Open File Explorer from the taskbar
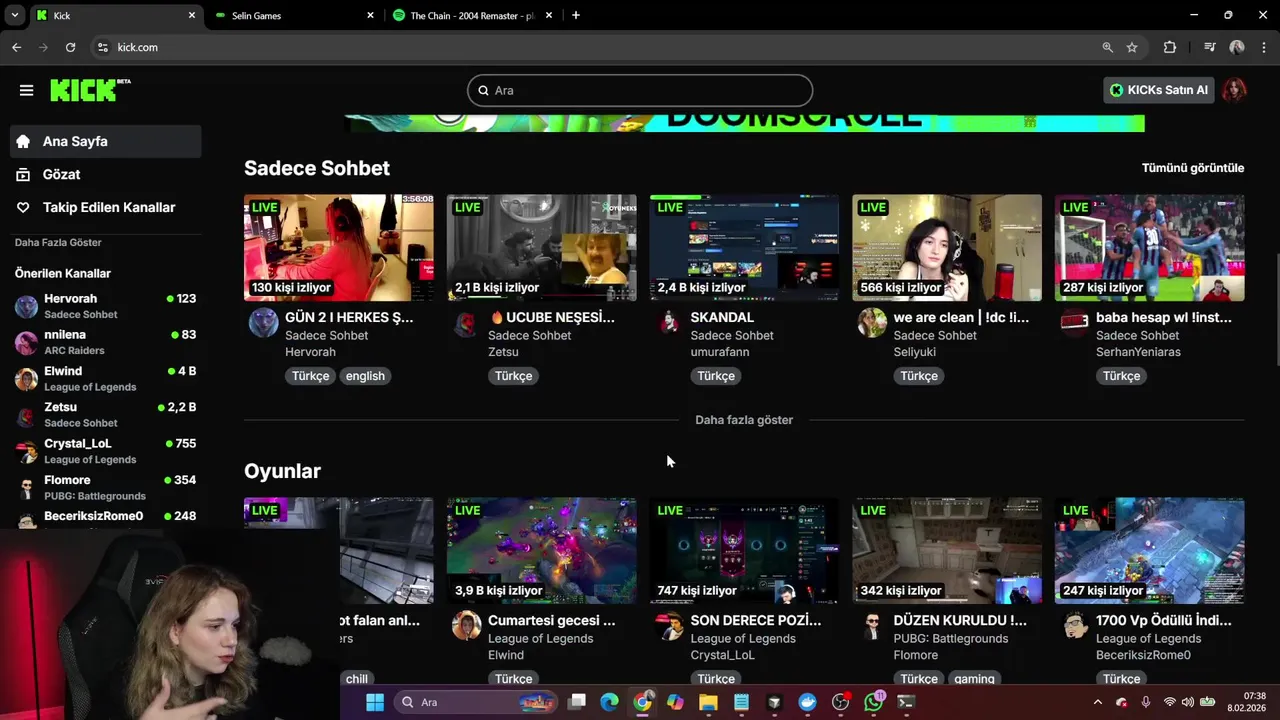This screenshot has width=1280, height=720. 708,702
